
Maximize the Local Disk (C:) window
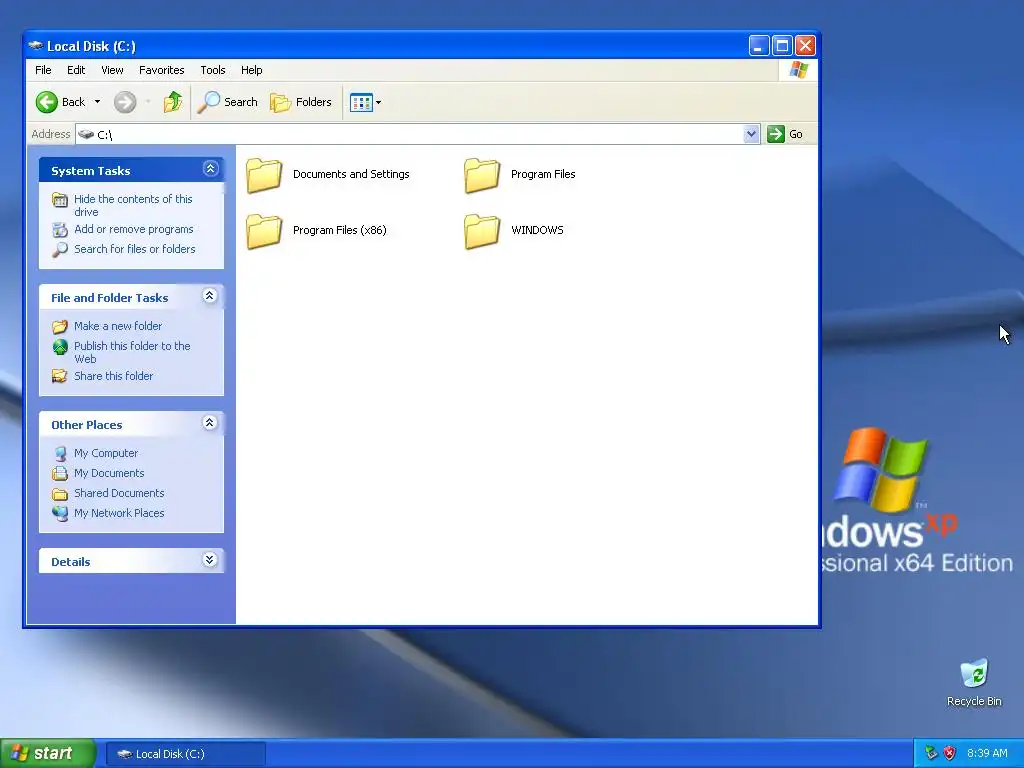[x=782, y=46]
